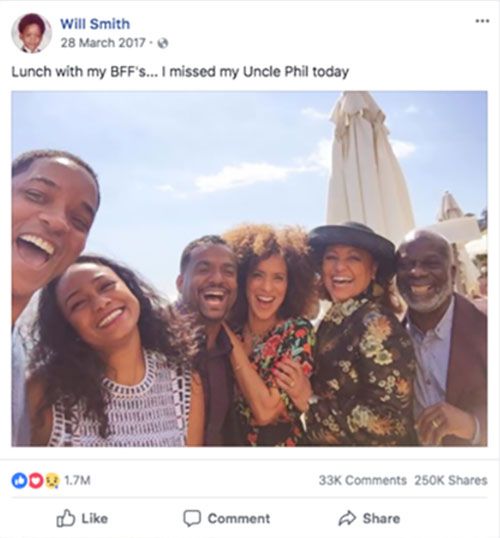The height and width of the screenshot is (538, 500).
Task: Click the blue thumbs-up reaction icon
Action: pyautogui.click(x=19, y=480)
